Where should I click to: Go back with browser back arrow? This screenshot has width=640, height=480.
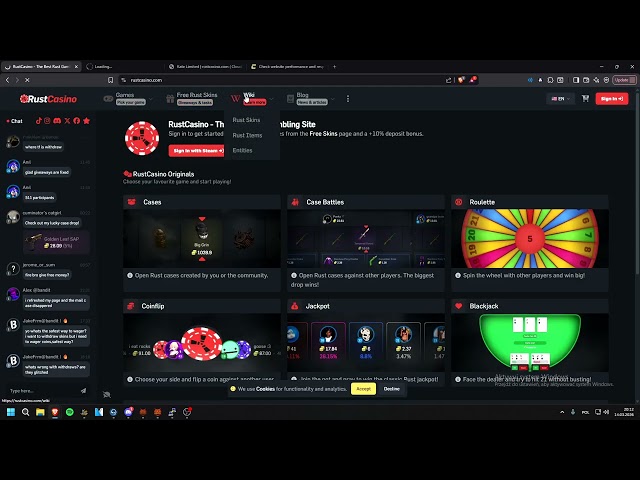(7, 80)
